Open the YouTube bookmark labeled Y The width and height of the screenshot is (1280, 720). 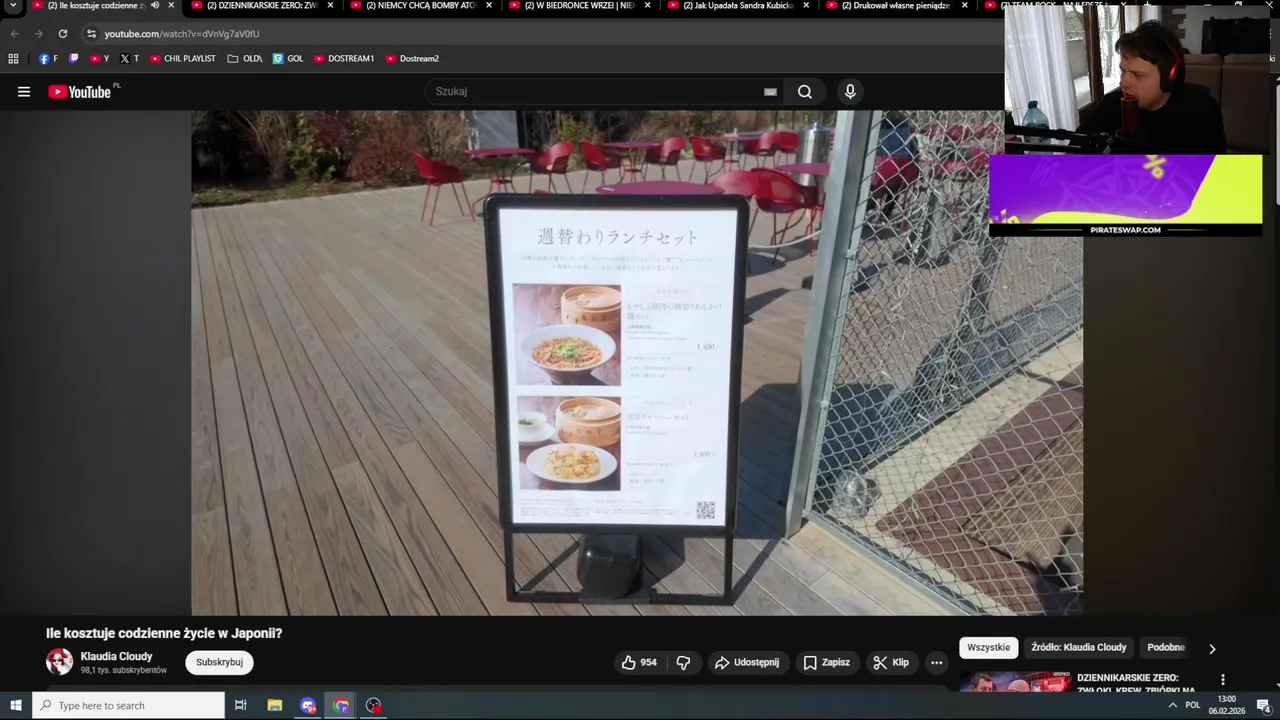[99, 59]
